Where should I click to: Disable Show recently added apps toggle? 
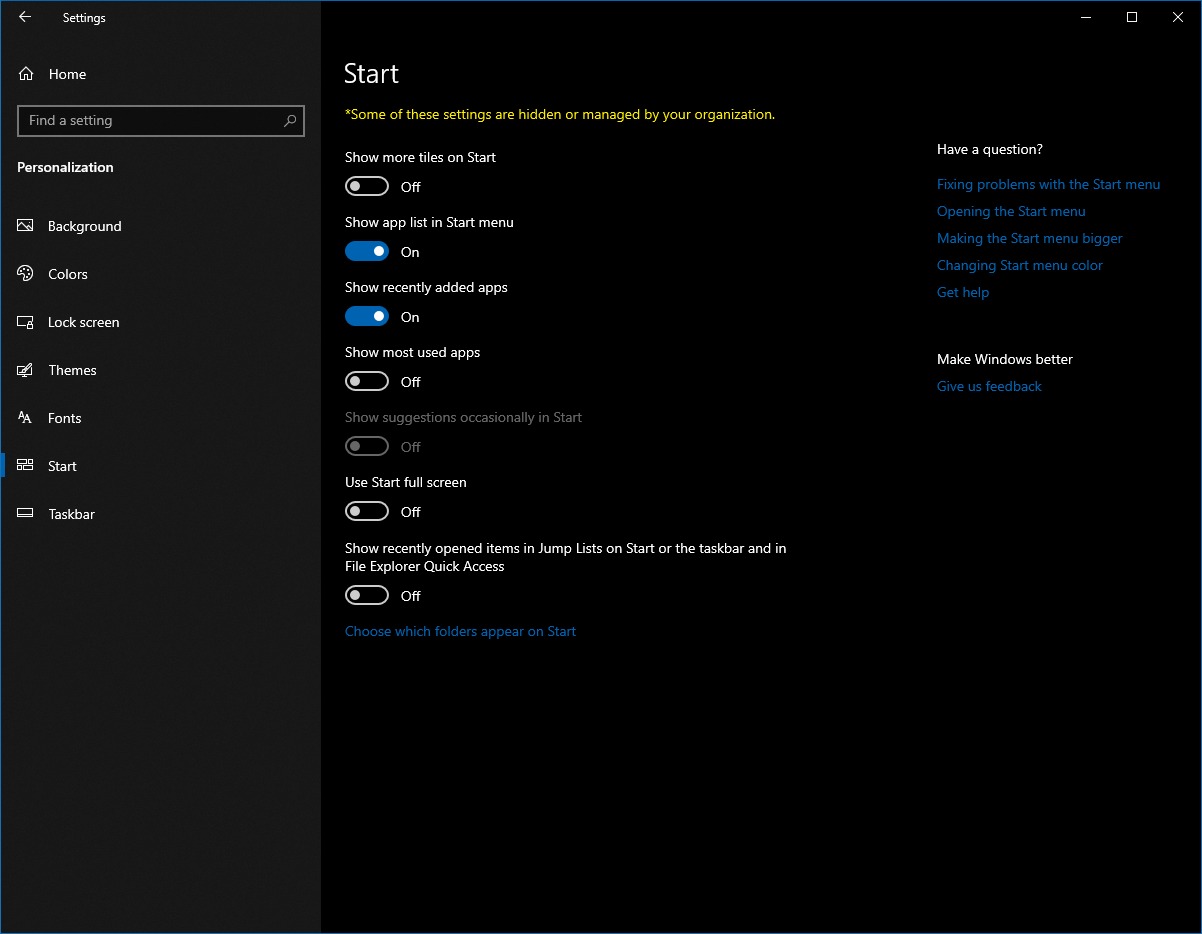367,317
